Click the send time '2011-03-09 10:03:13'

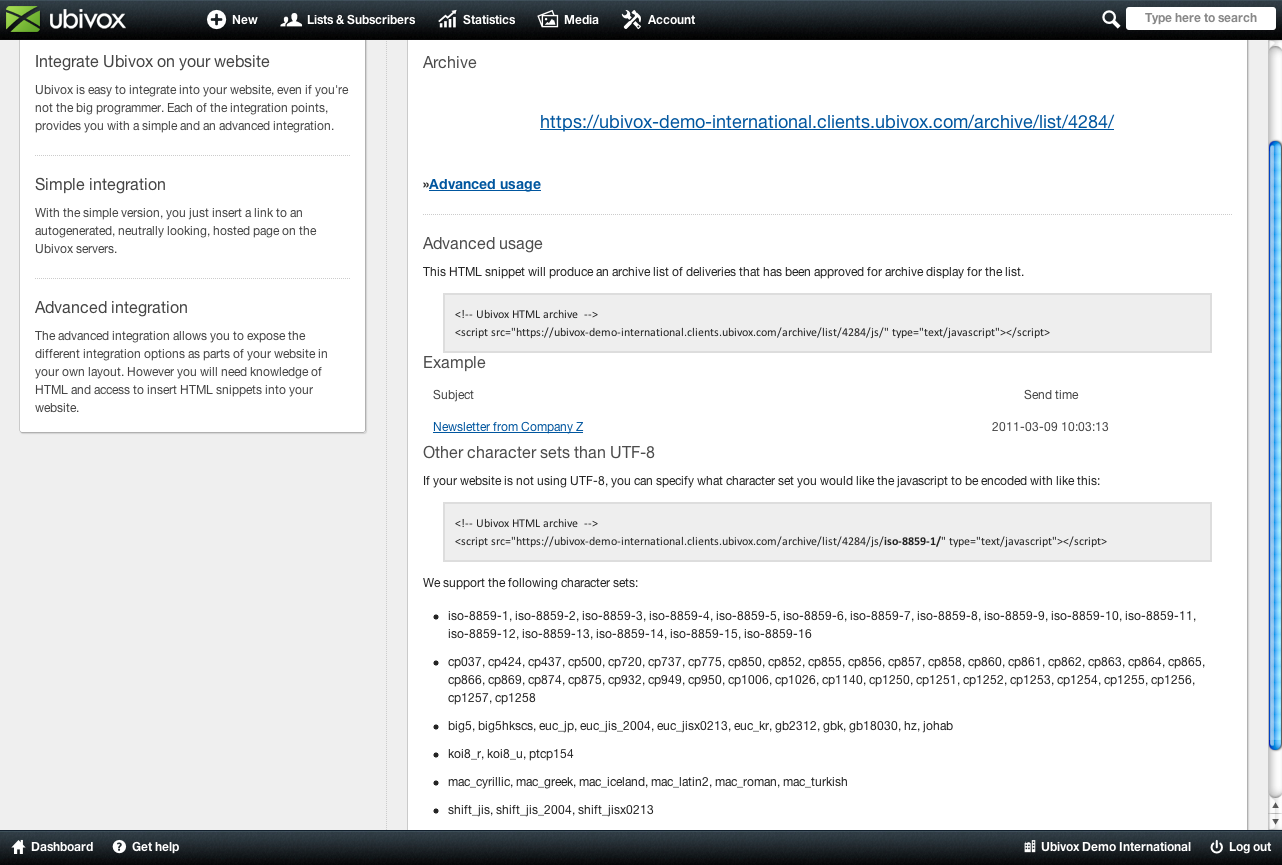[x=1050, y=427]
